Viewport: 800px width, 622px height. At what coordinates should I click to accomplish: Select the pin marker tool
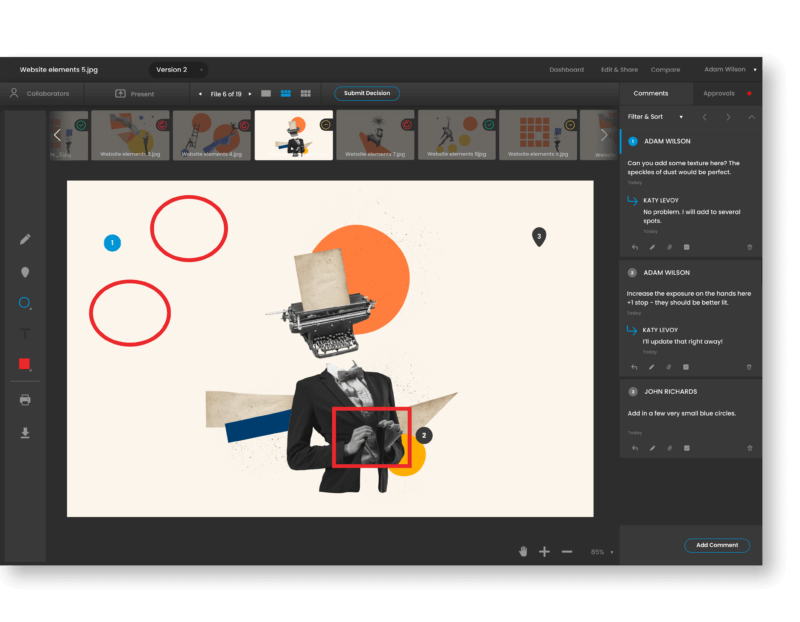coord(25,271)
